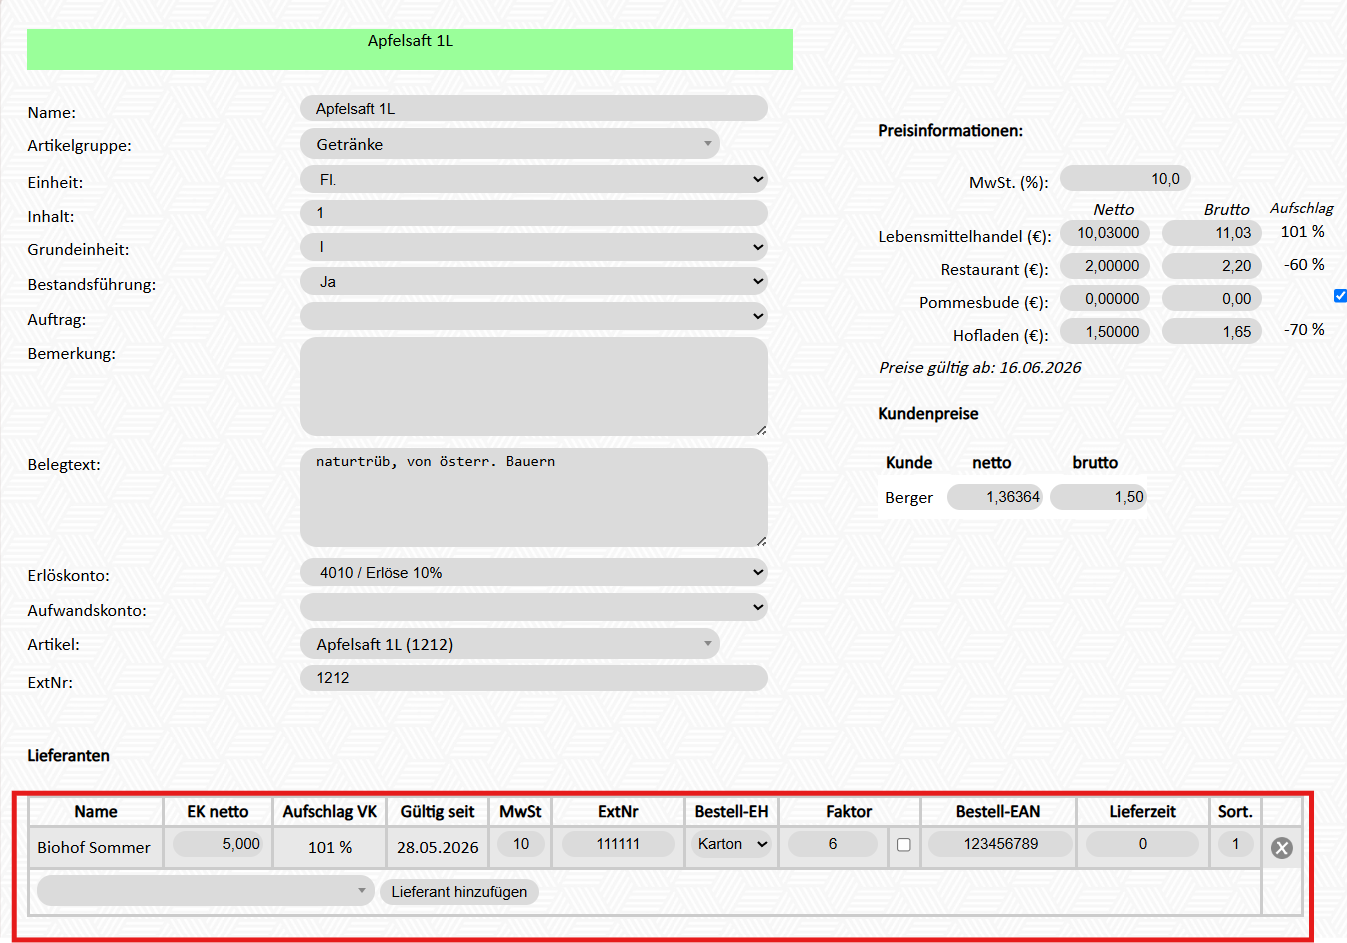Click the supplier MwSt field 10
Screen dimensions: 1347x943
coord(521,844)
